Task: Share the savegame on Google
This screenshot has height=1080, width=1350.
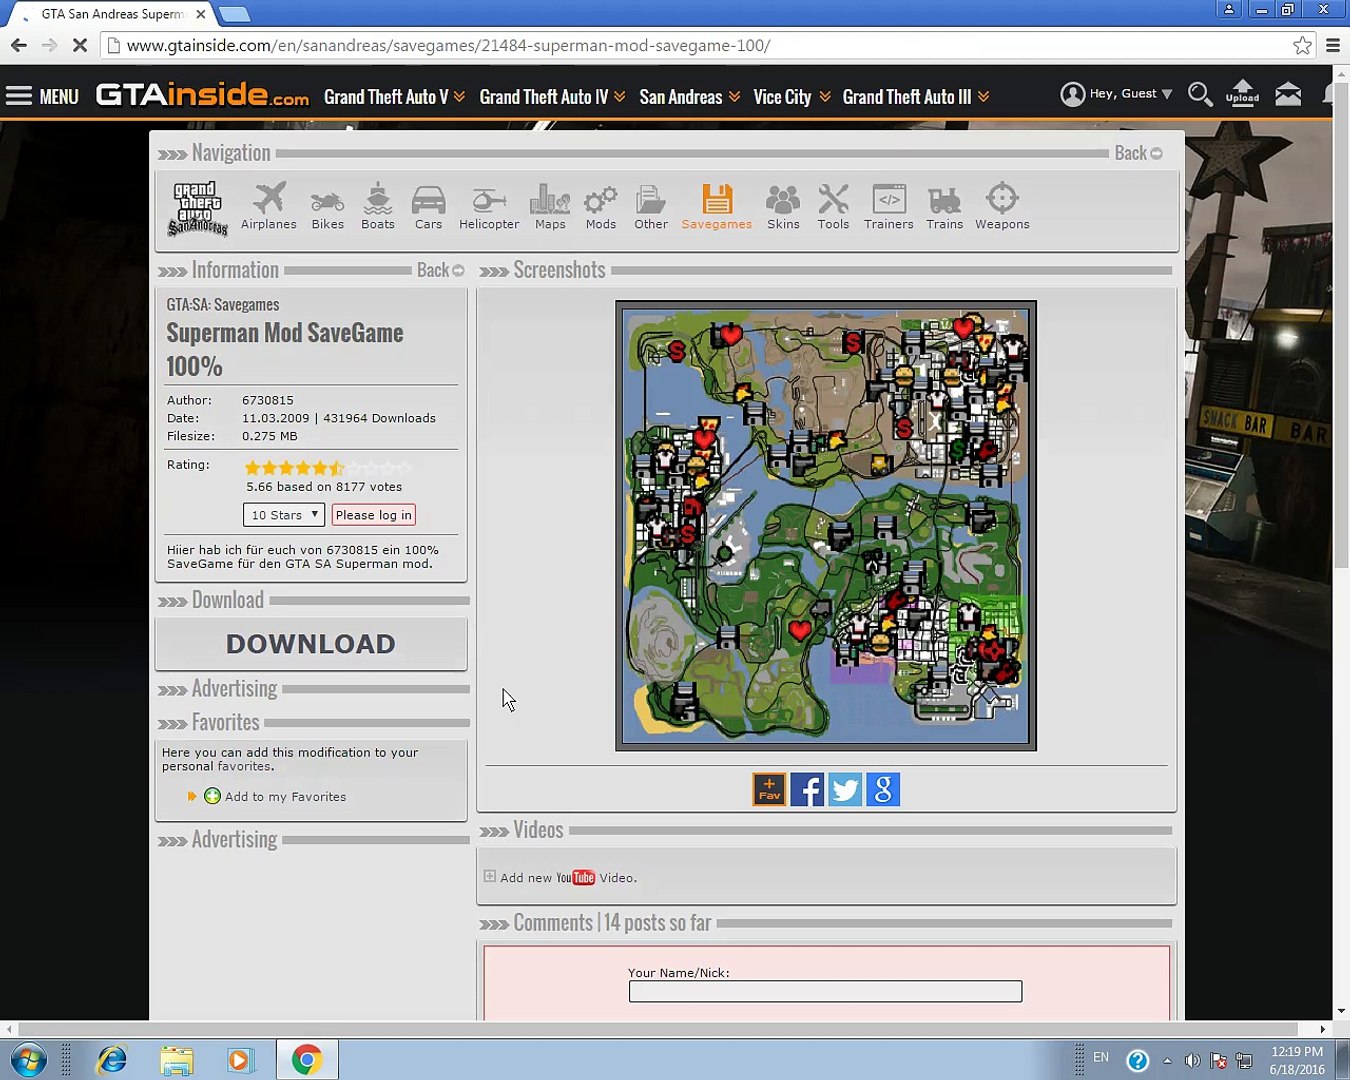Action: 883,790
